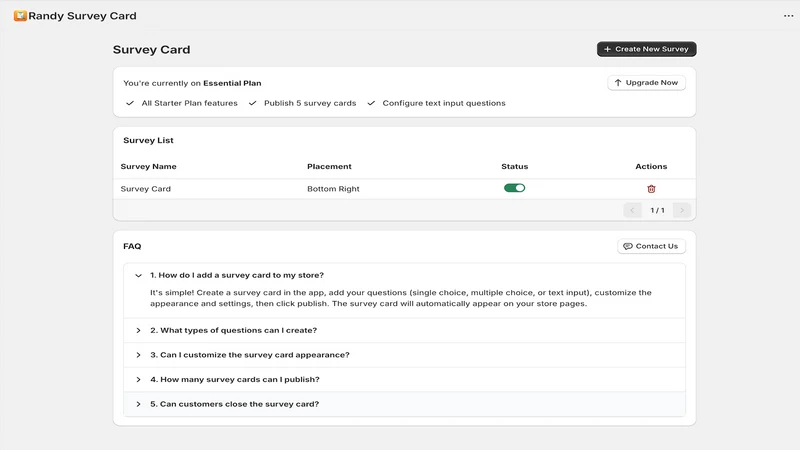
Task: Expand FAQ 2 about question types
Action: 404,330
